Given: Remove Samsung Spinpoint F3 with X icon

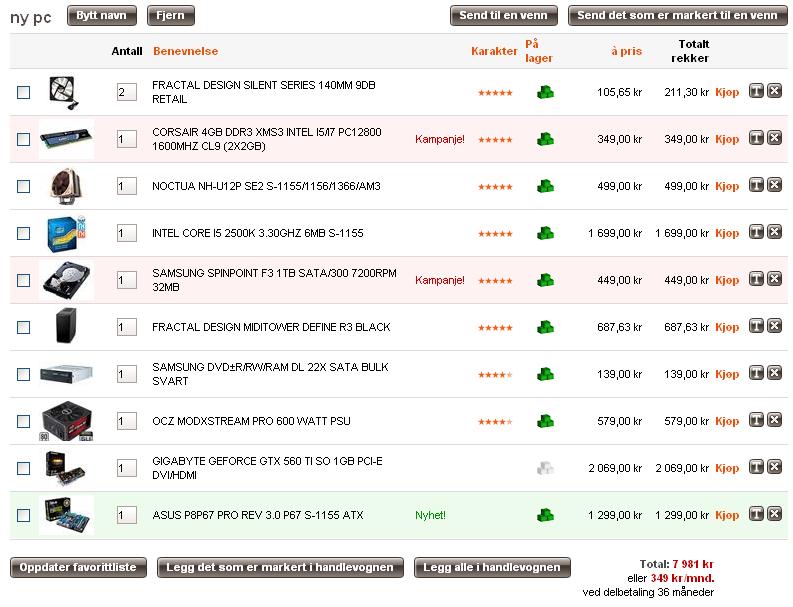Looking at the screenshot, I should pos(774,279).
